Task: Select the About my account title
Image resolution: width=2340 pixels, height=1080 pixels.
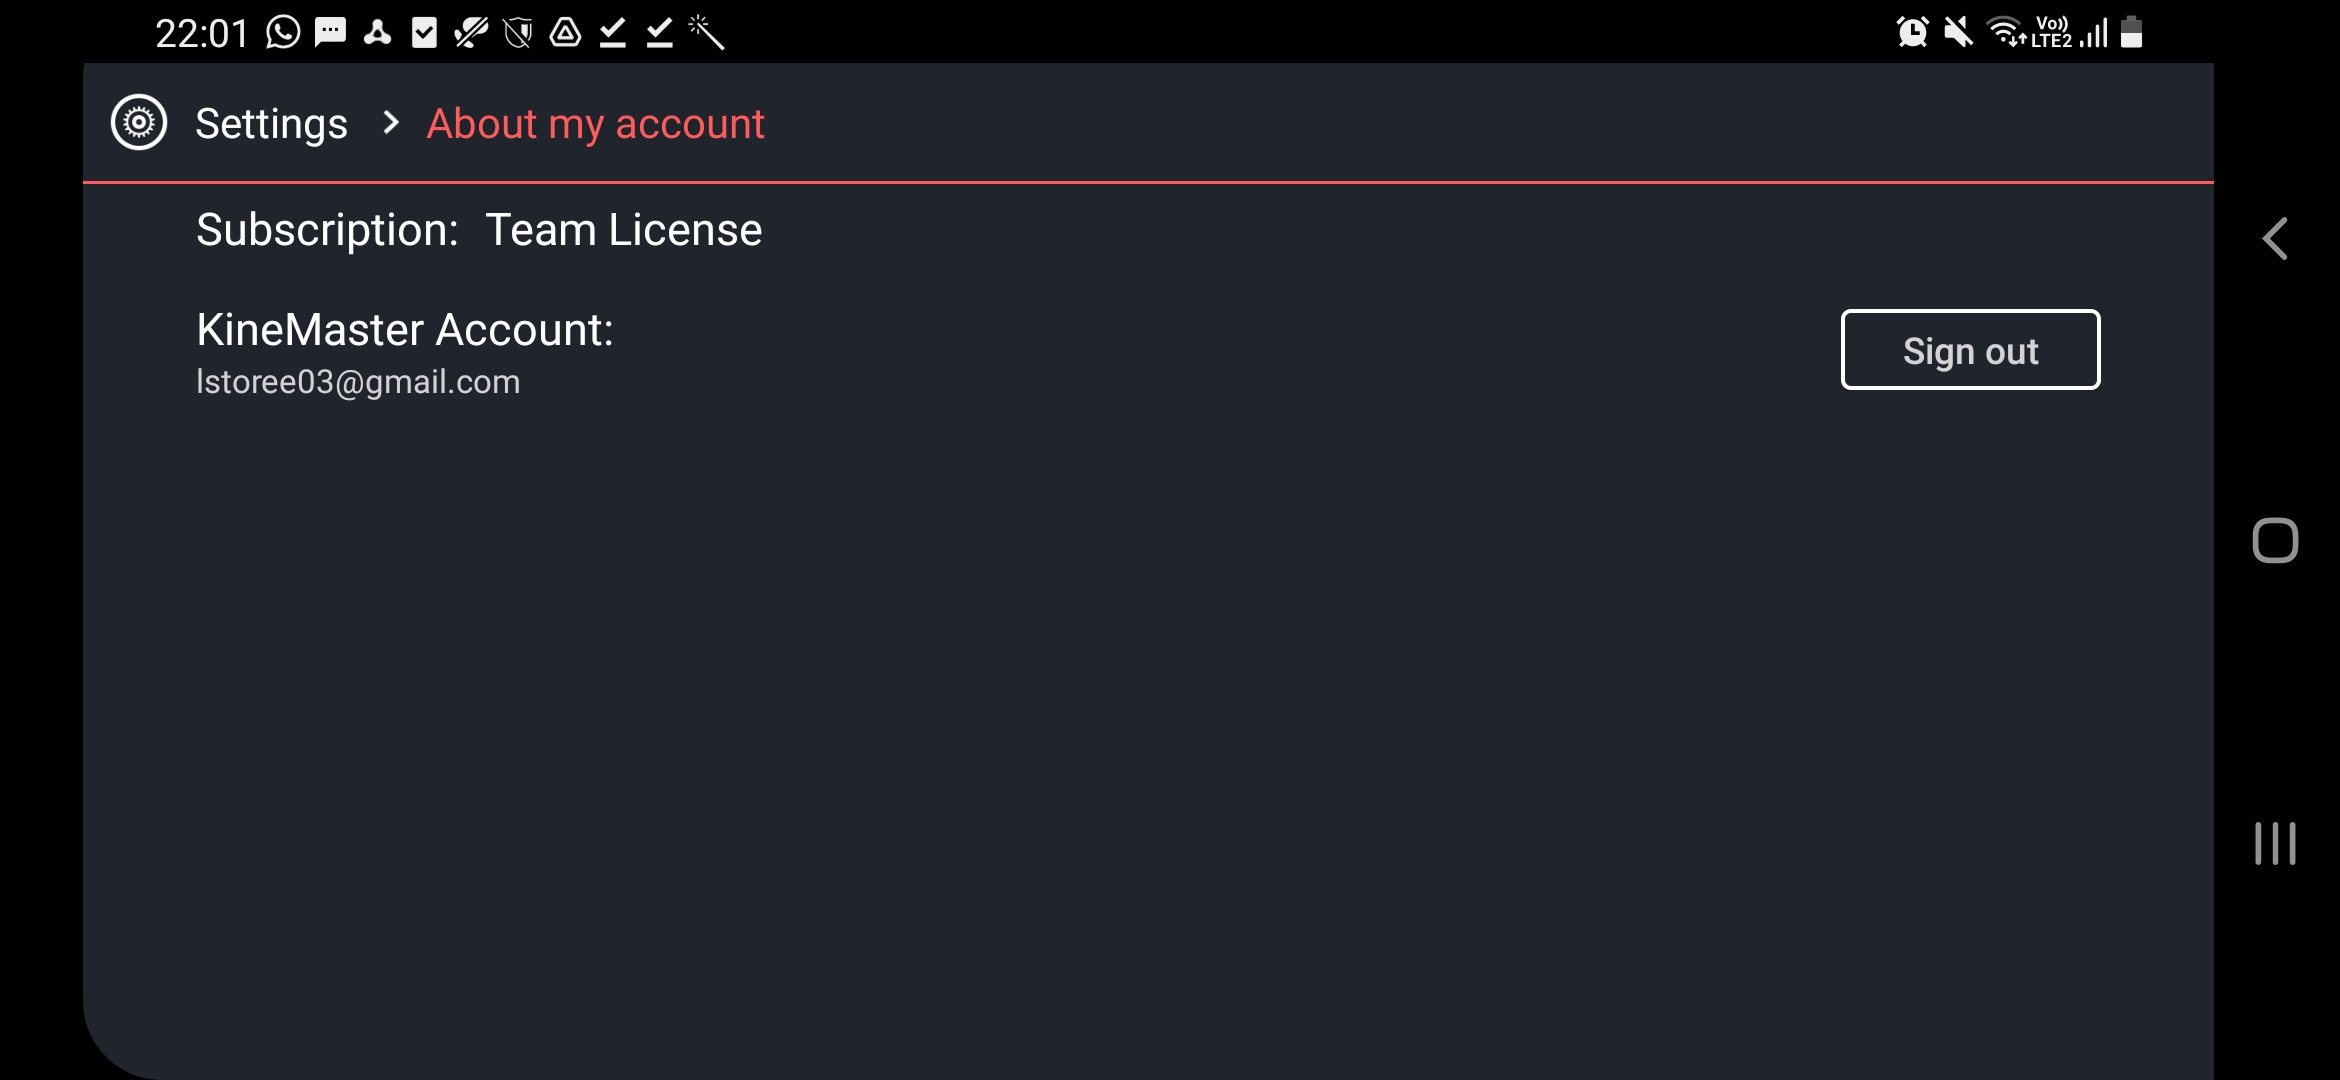Action: pos(595,124)
